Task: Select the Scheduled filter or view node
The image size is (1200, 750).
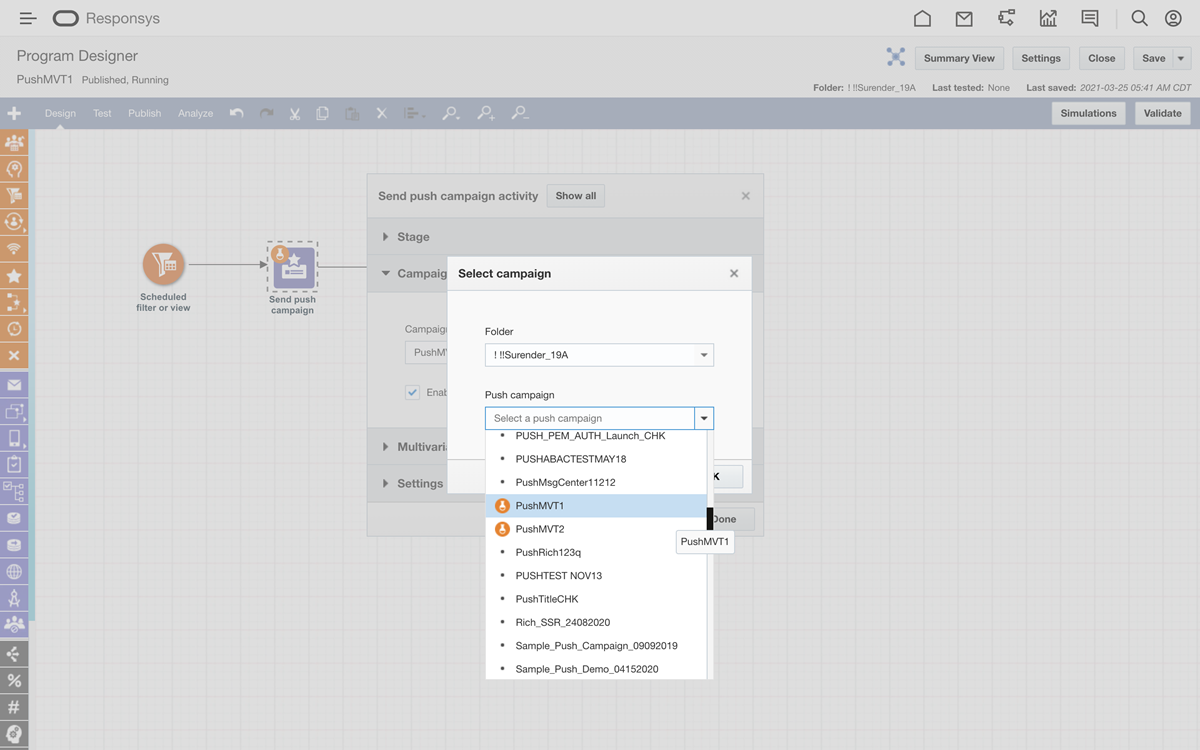Action: pos(163,265)
